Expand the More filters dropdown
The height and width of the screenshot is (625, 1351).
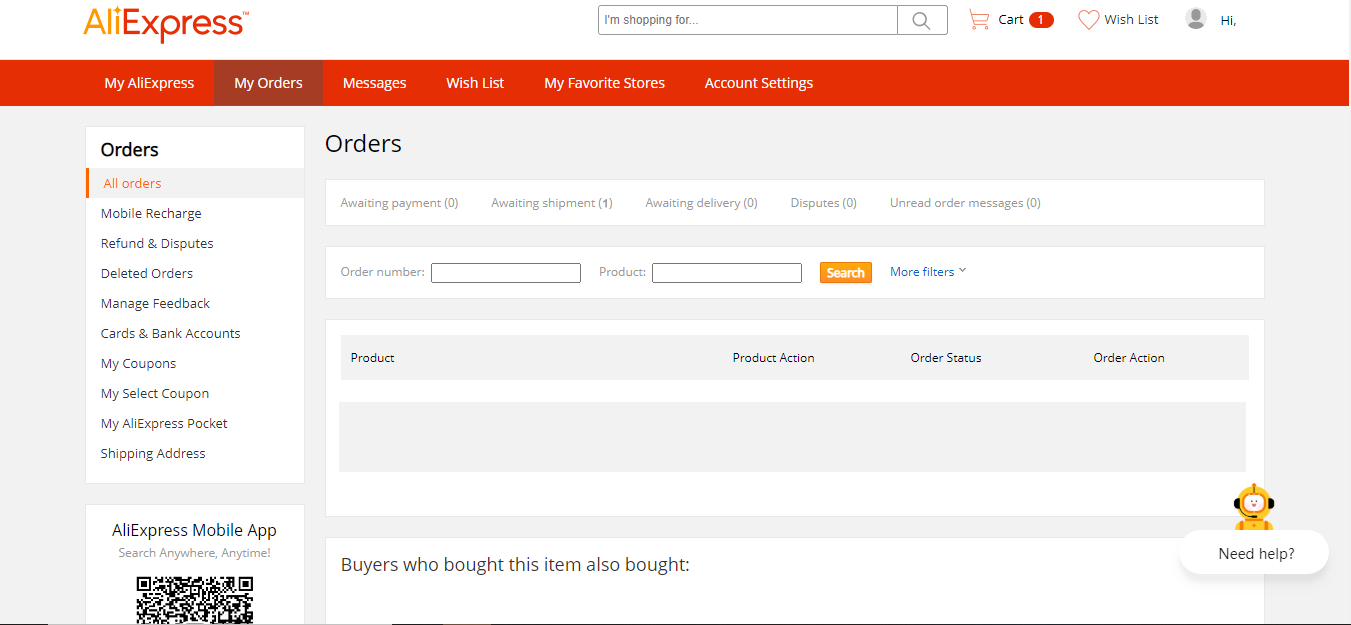coord(928,271)
